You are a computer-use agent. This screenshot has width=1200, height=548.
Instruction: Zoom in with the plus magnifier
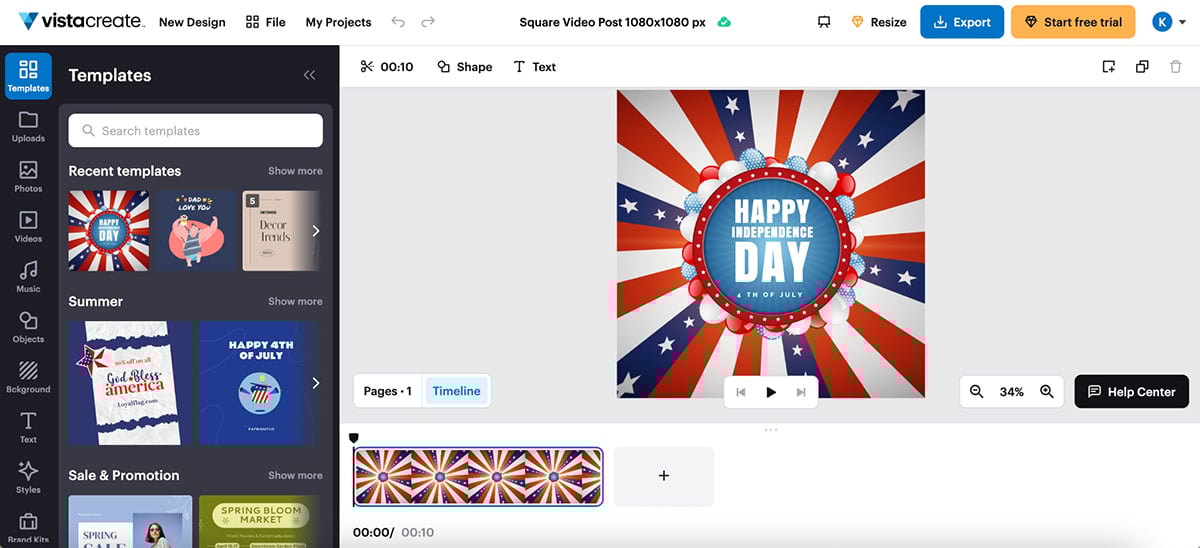tap(1047, 392)
